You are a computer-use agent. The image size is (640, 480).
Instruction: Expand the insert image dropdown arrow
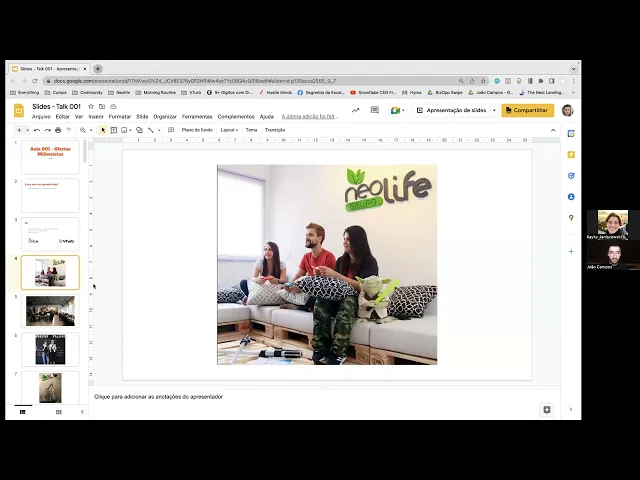pos(130,130)
